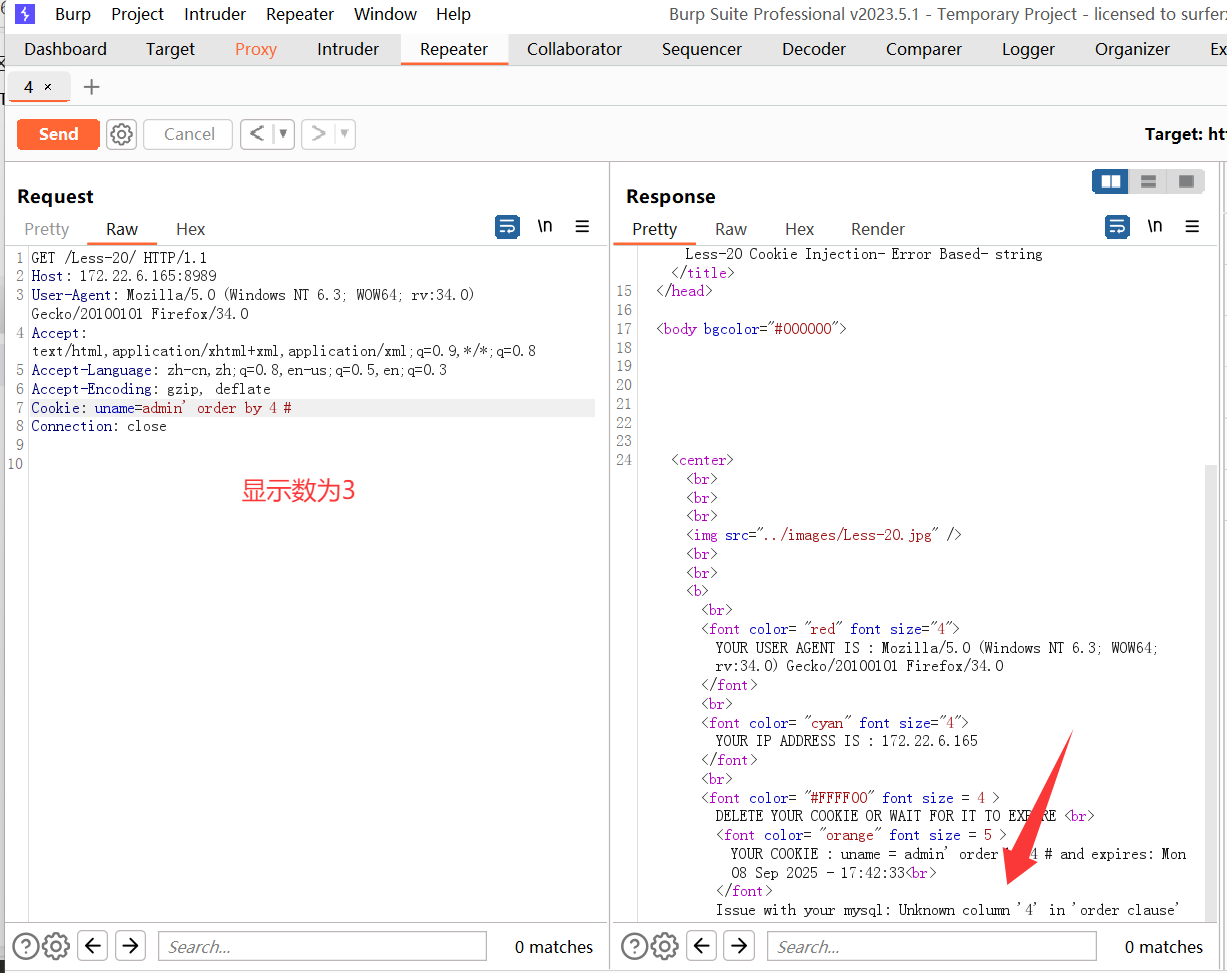
Task: Open the Response viewer hamburger menu
Action: 1192,227
